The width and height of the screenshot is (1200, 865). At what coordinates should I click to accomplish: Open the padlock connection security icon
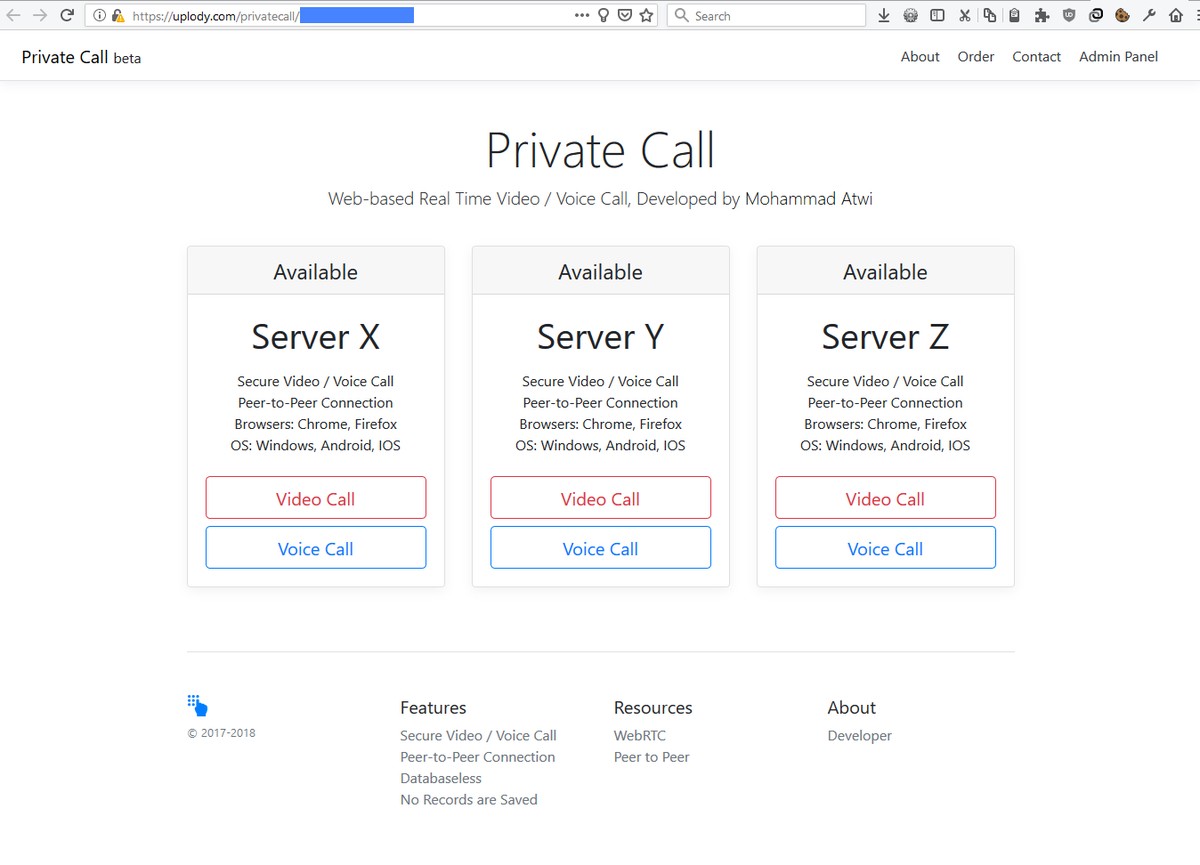[x=118, y=16]
